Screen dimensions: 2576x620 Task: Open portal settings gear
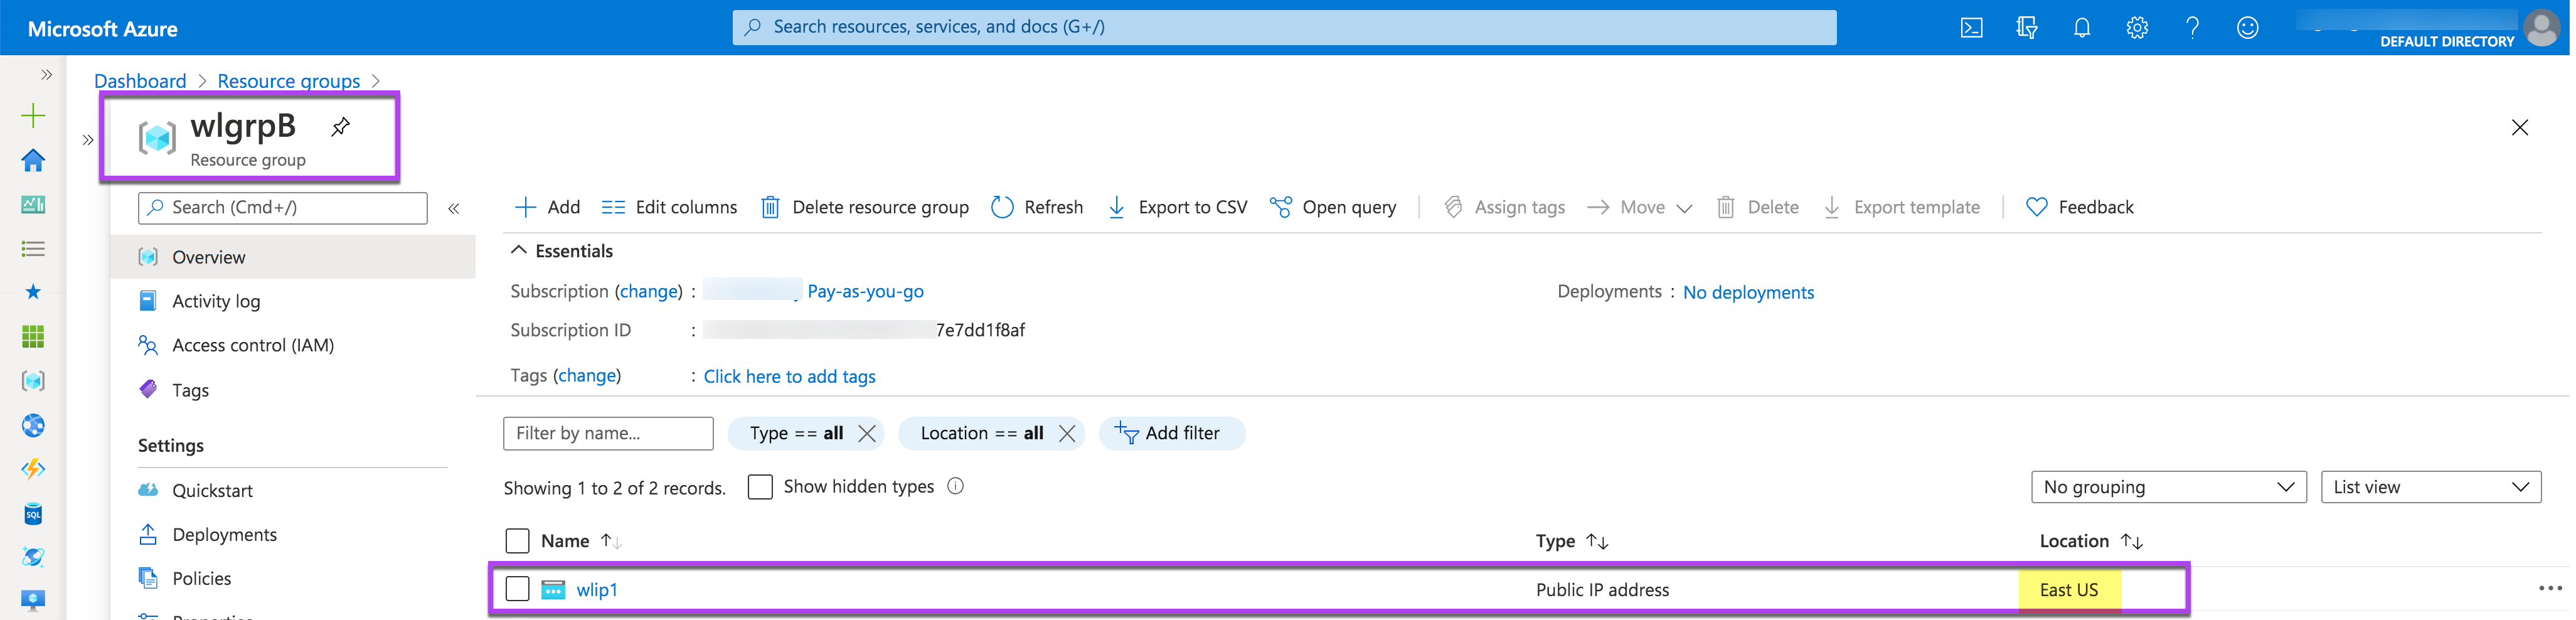tap(2137, 28)
